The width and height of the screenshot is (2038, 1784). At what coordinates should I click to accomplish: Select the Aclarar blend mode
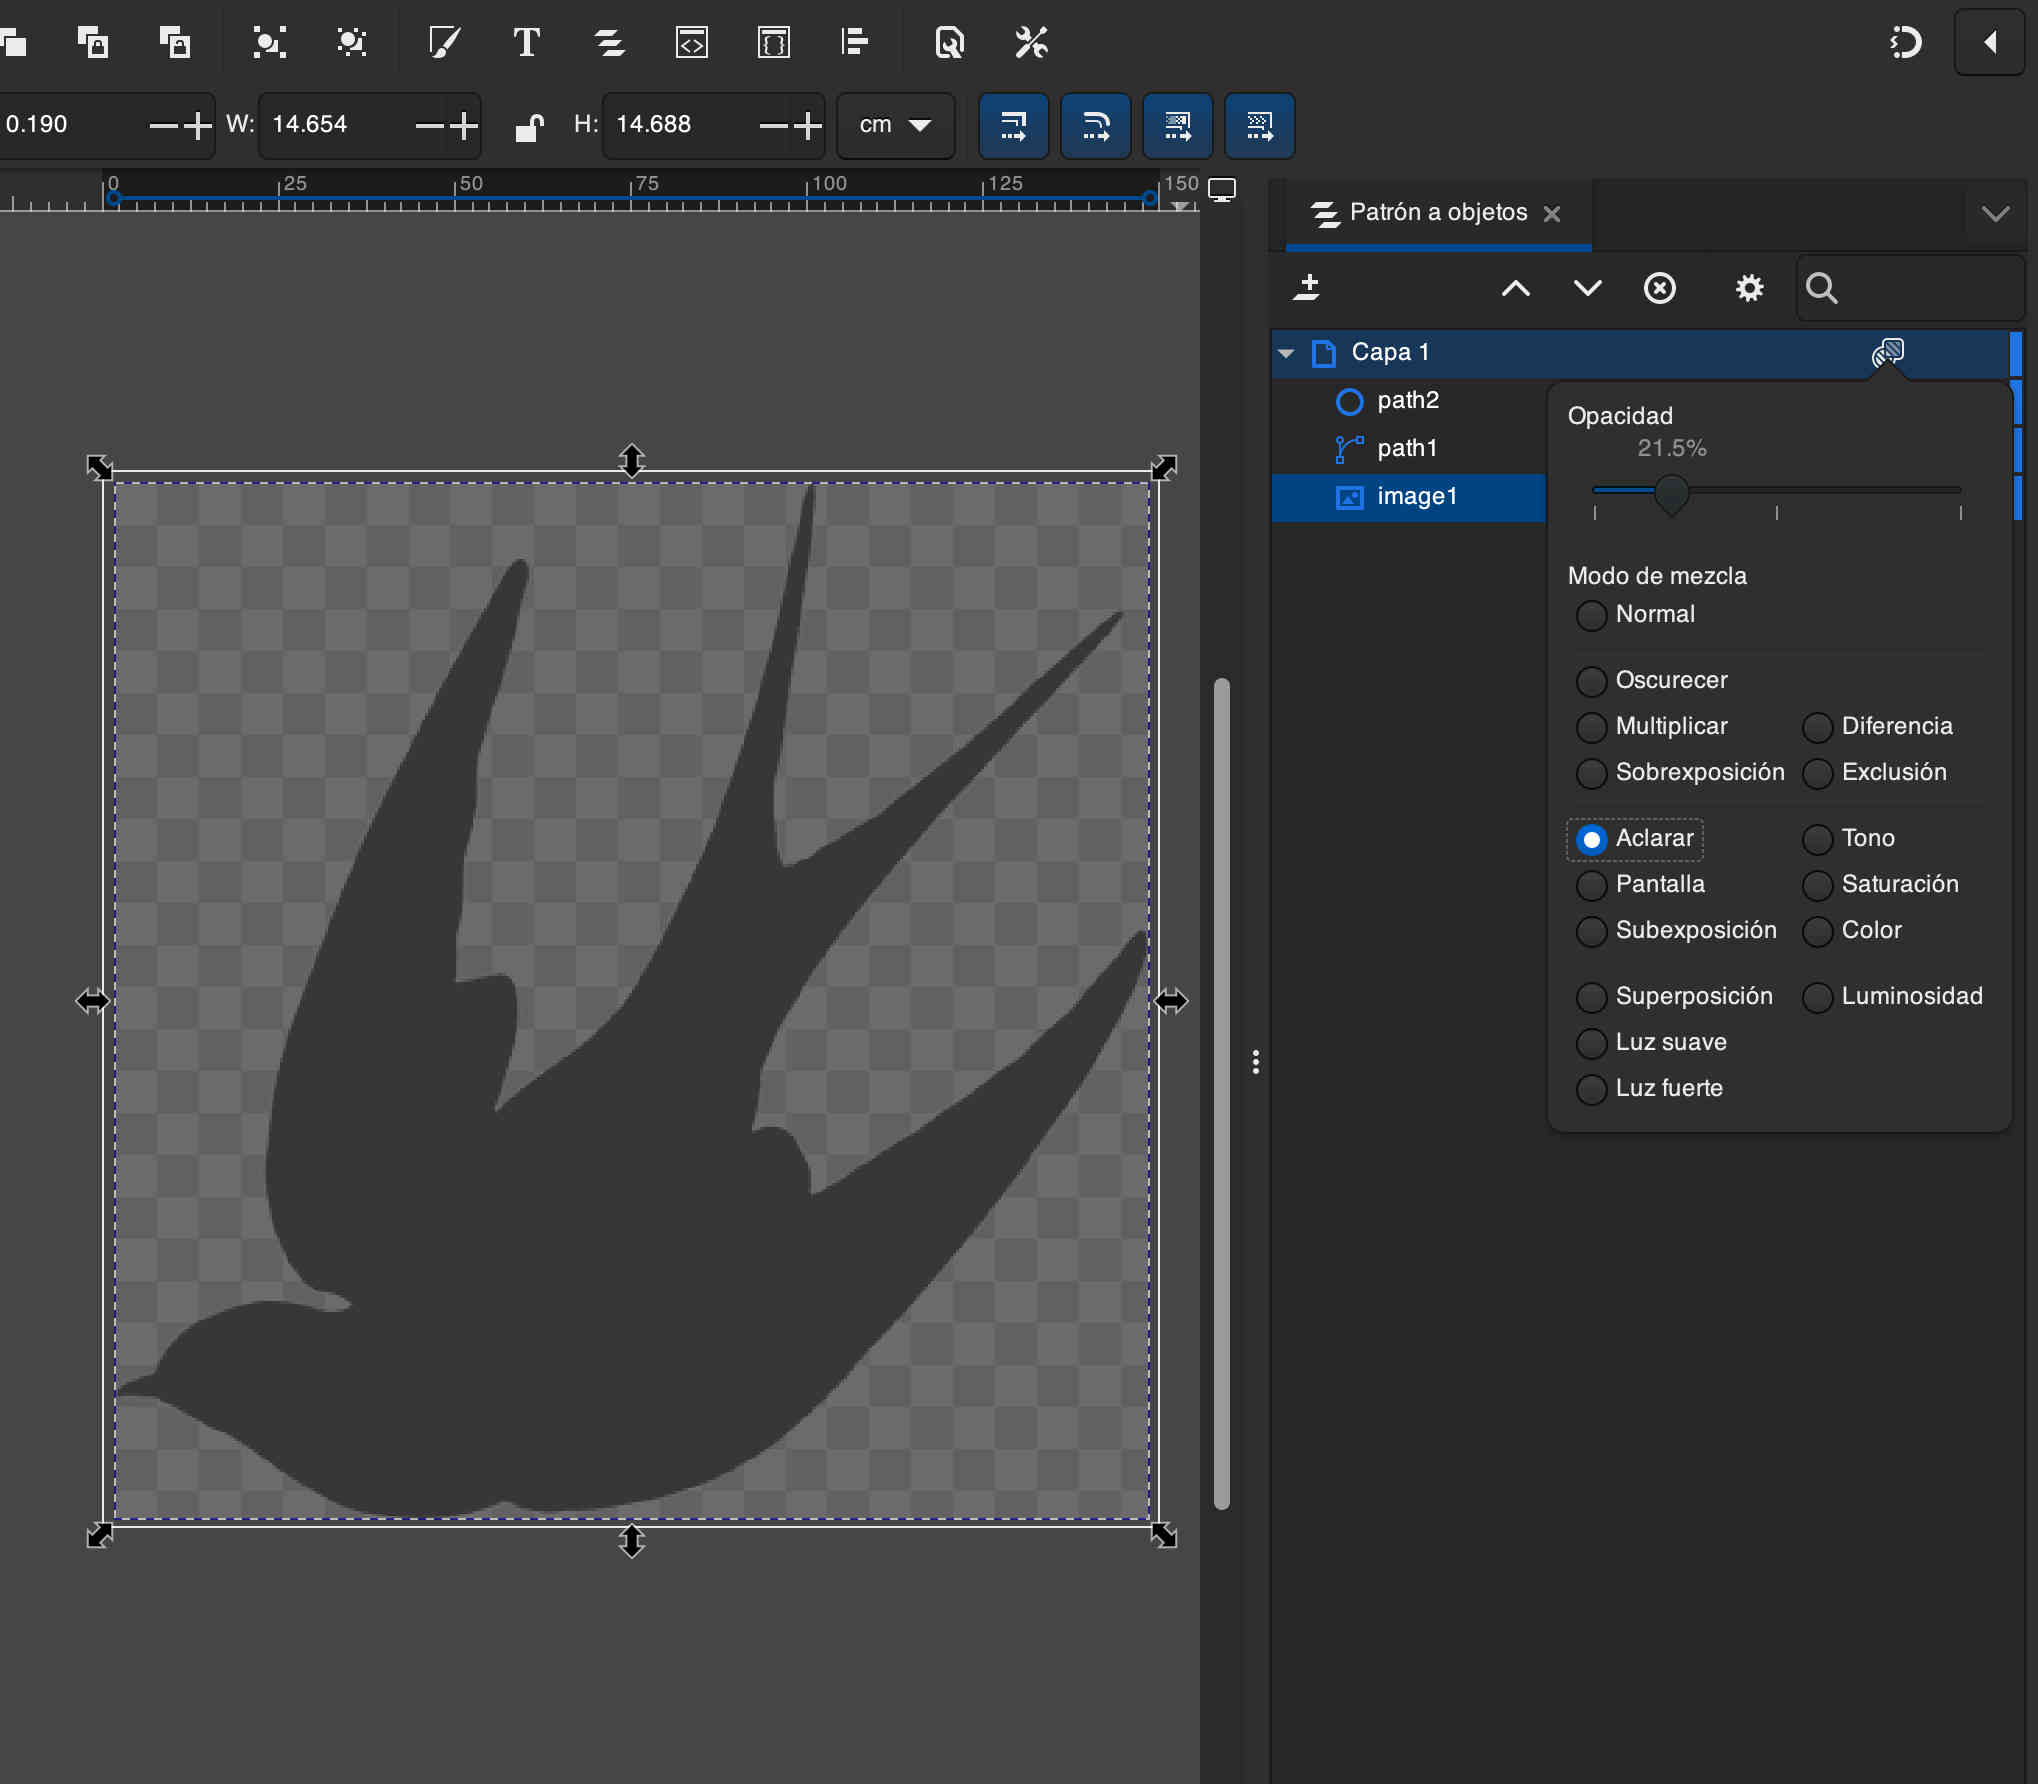(x=1635, y=839)
